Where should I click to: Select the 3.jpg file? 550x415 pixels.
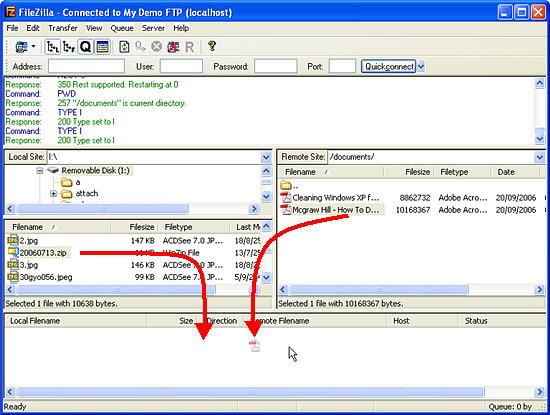[29, 265]
